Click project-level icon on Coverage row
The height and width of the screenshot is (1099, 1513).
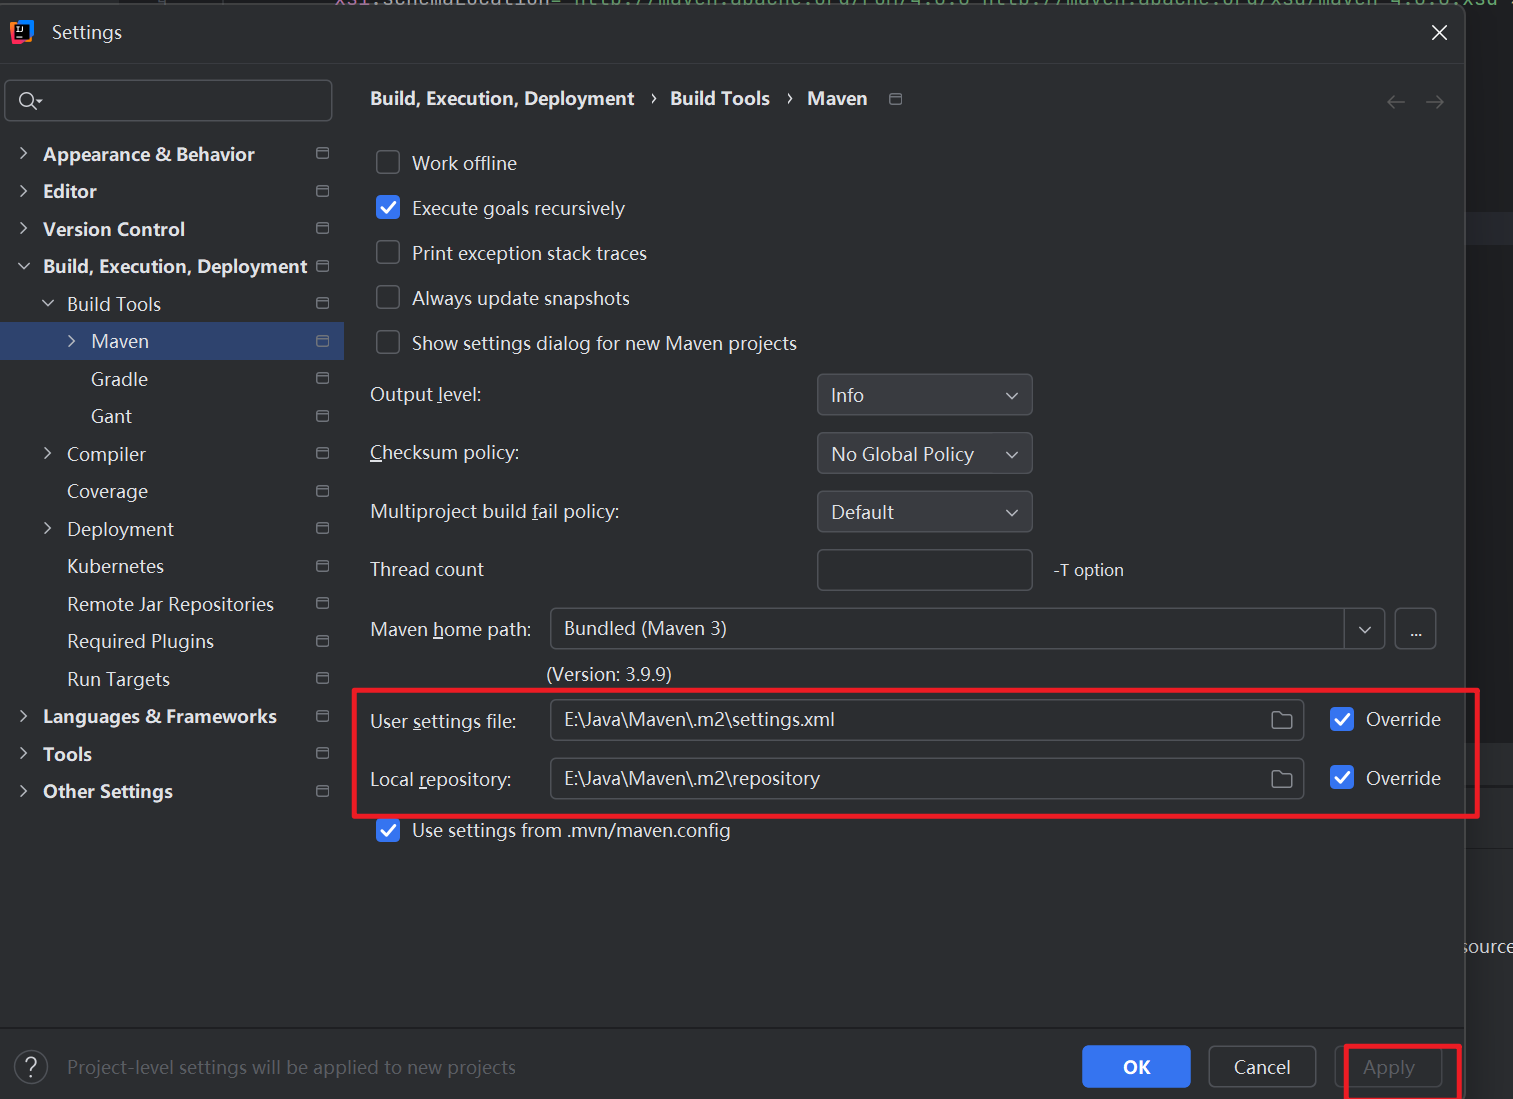coord(322,491)
